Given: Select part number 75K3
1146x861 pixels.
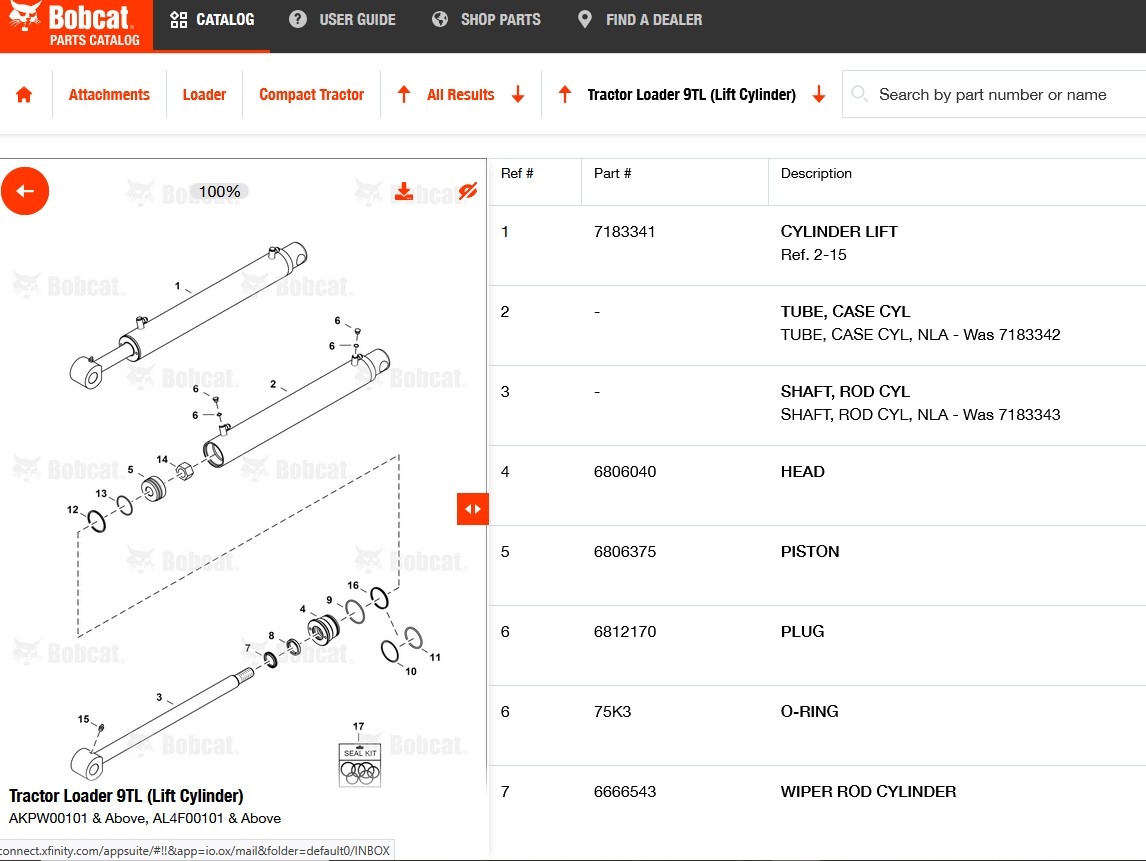Looking at the screenshot, I should coord(612,712).
